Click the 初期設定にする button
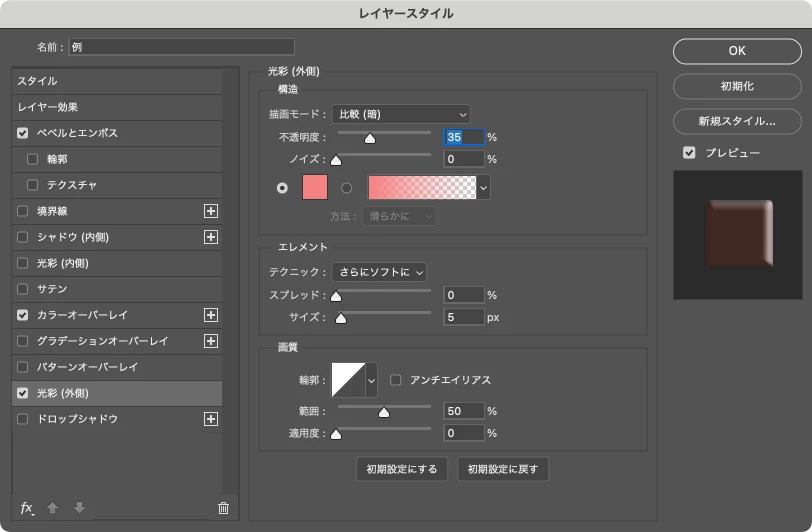This screenshot has width=812, height=532. pyautogui.click(x=402, y=469)
